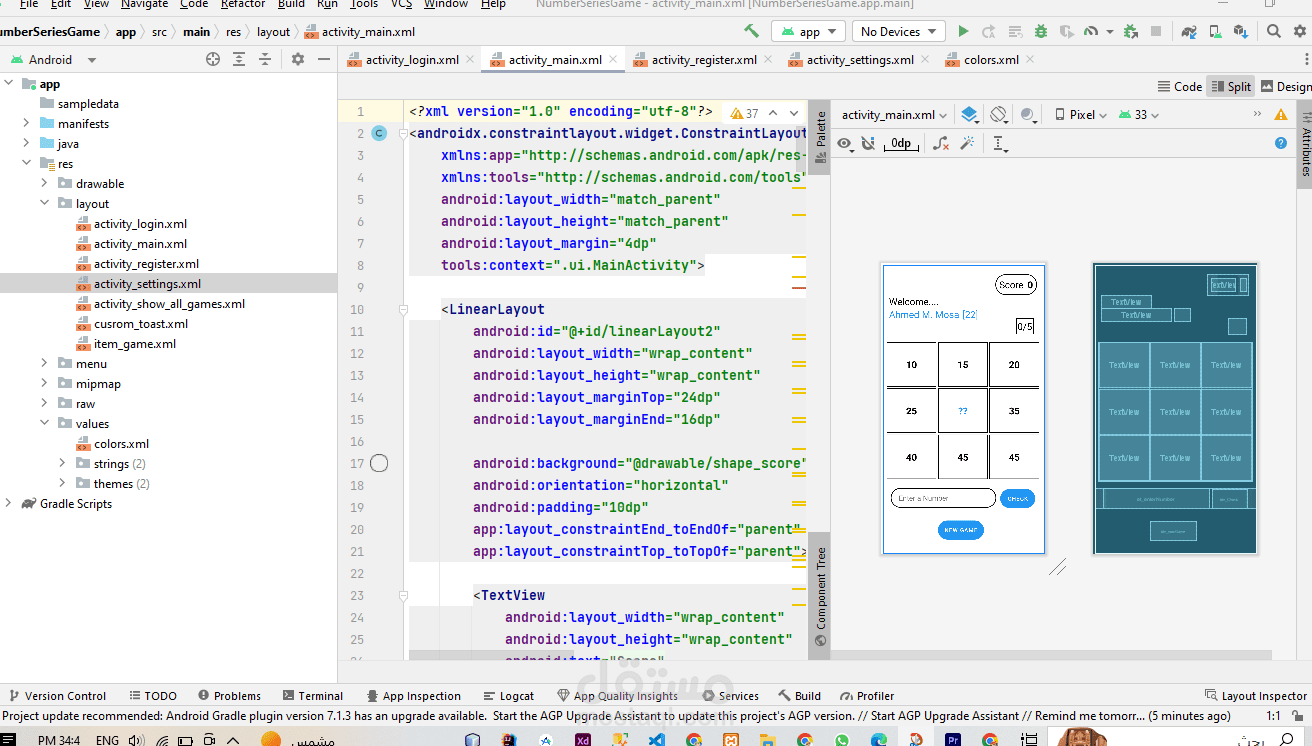The image size is (1312, 746).
Task: Open Project panel options gear
Action: (x=297, y=60)
